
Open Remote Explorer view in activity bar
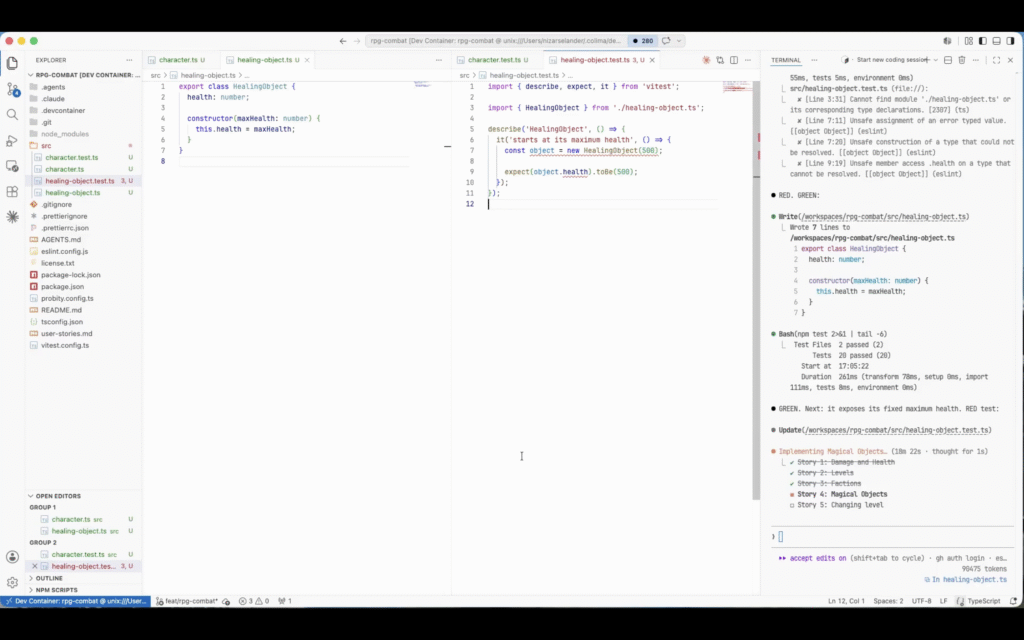12,166
